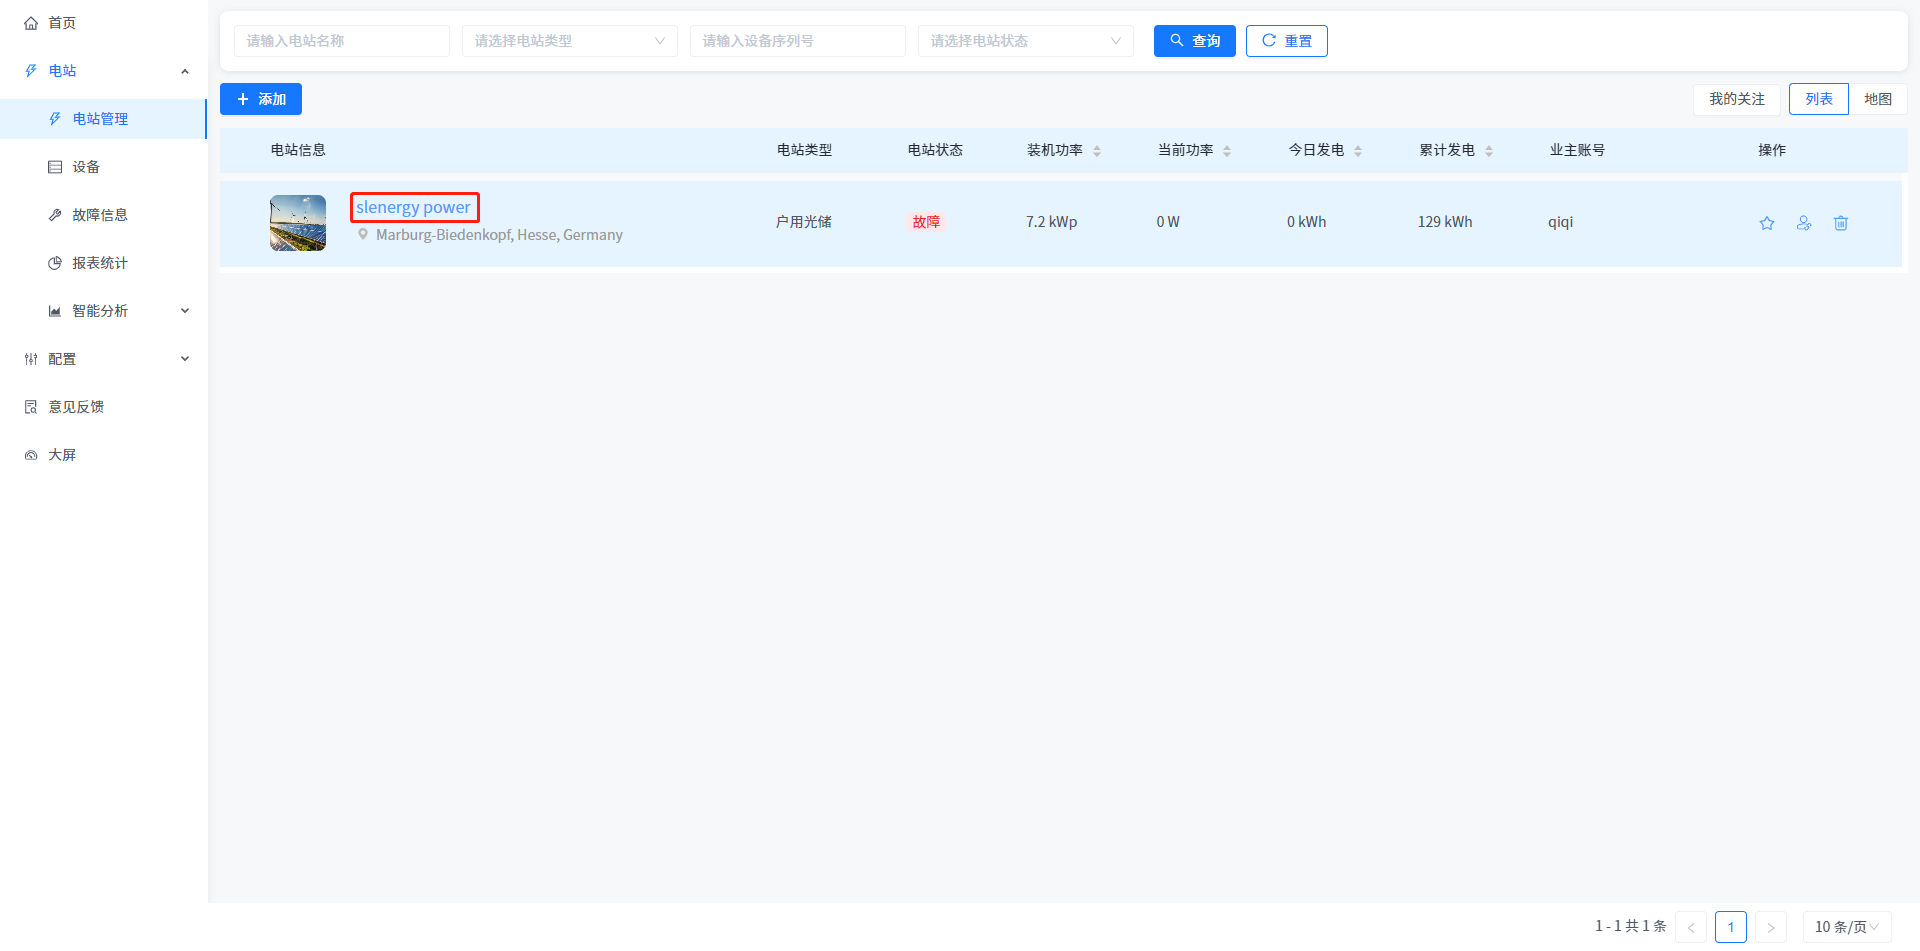Switch to 地图 map view
Viewport: 1920px width, 951px height.
[x=1877, y=99]
